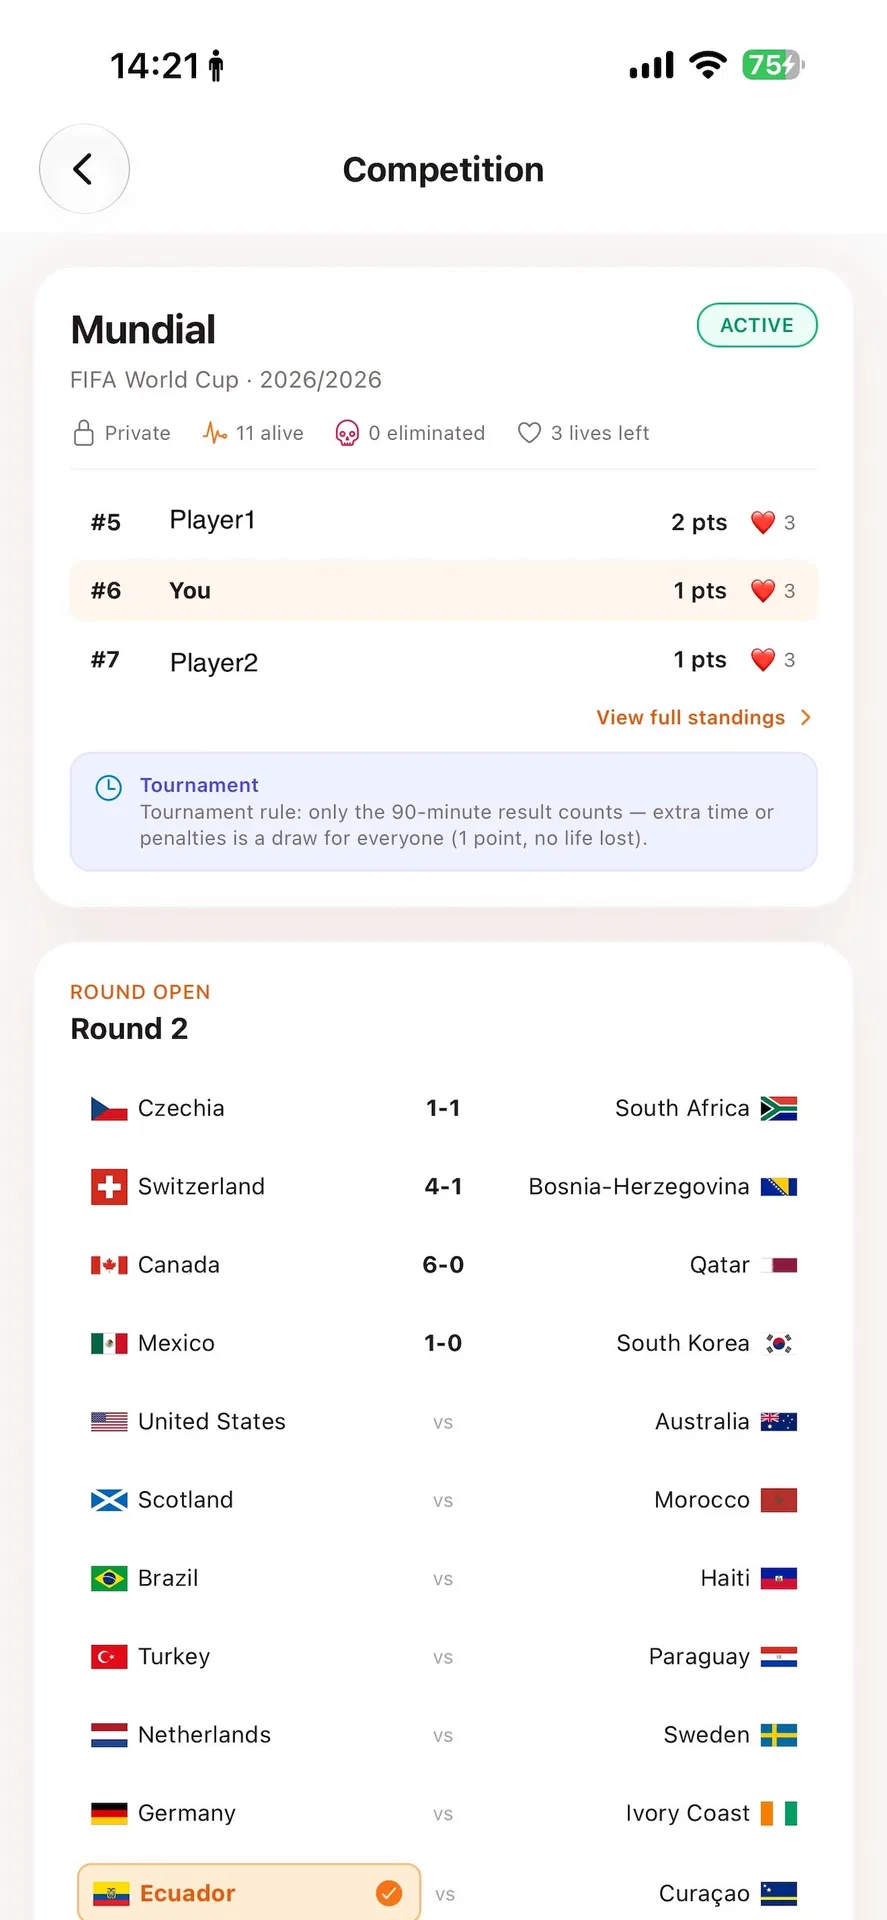Open the Player2 ranking row
Viewport: 887px width, 1920px height.
(443, 660)
